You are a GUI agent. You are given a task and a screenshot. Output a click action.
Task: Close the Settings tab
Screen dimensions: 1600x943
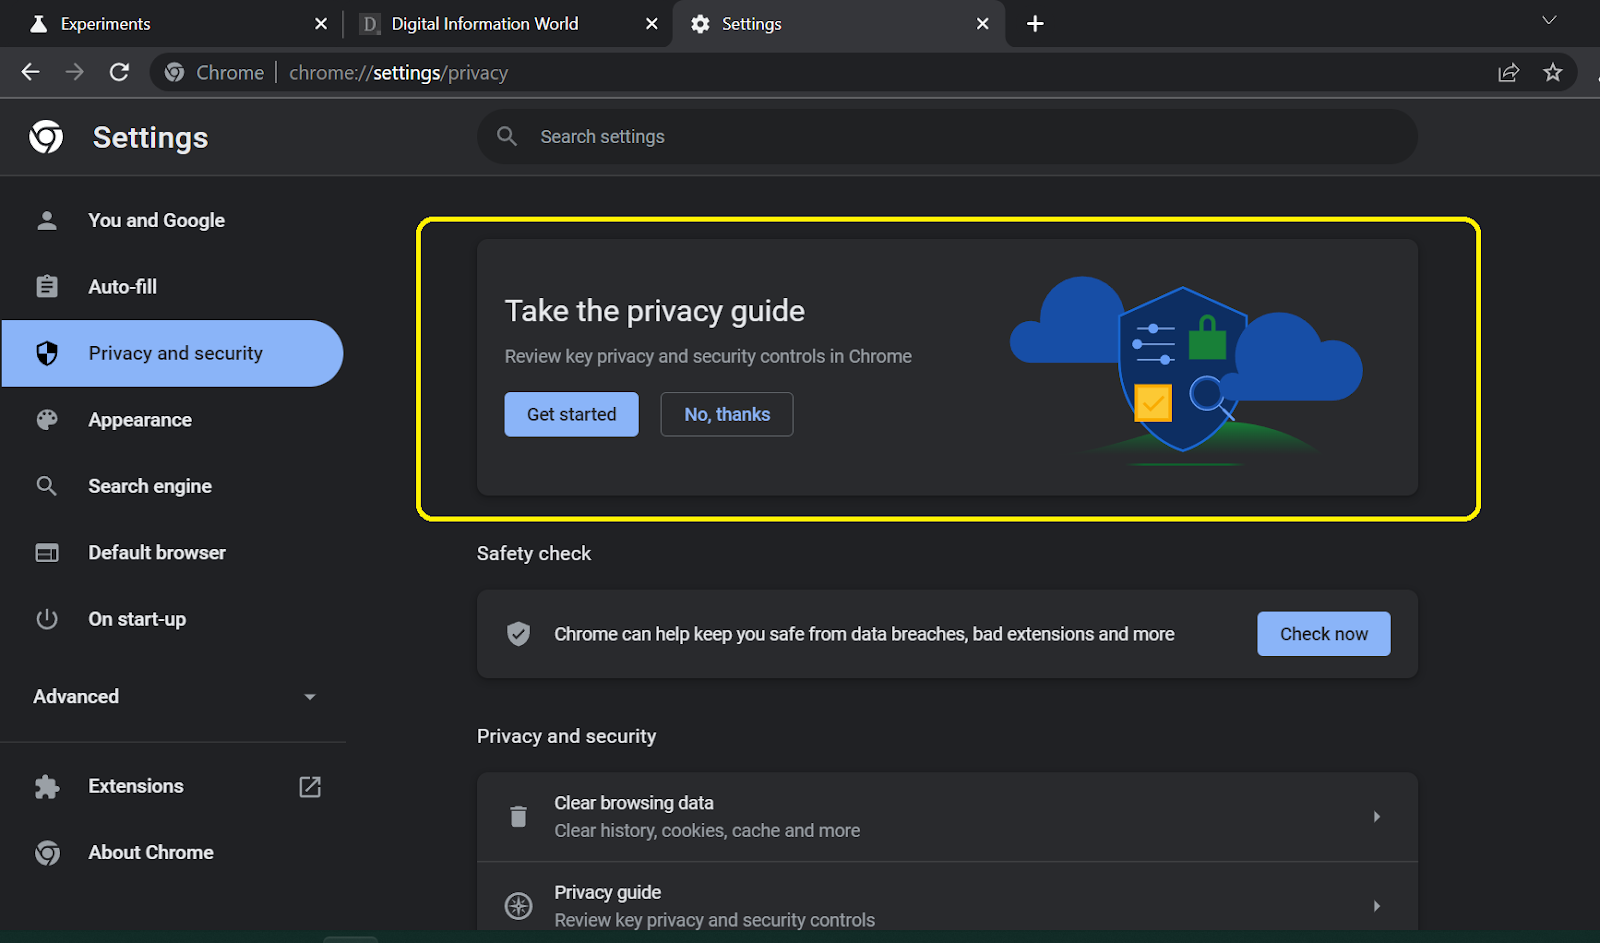[983, 23]
